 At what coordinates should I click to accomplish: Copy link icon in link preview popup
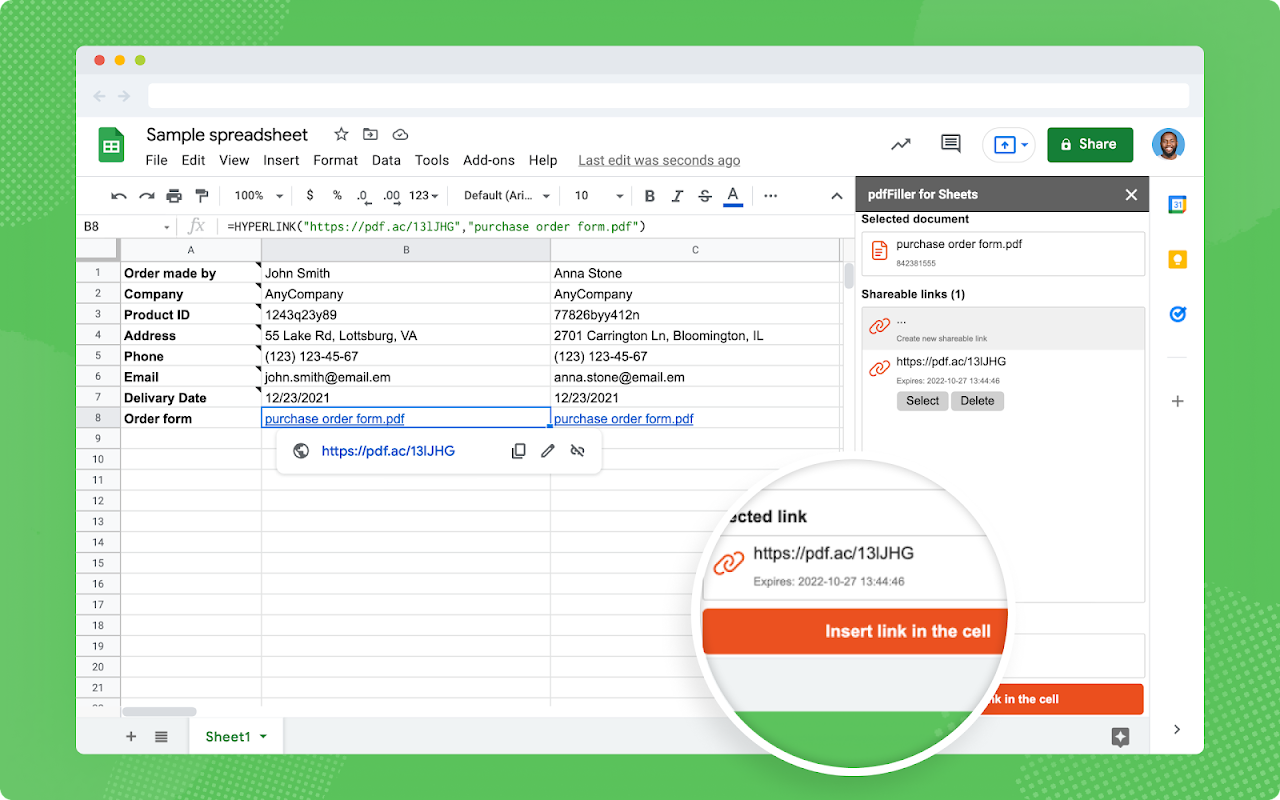[518, 451]
